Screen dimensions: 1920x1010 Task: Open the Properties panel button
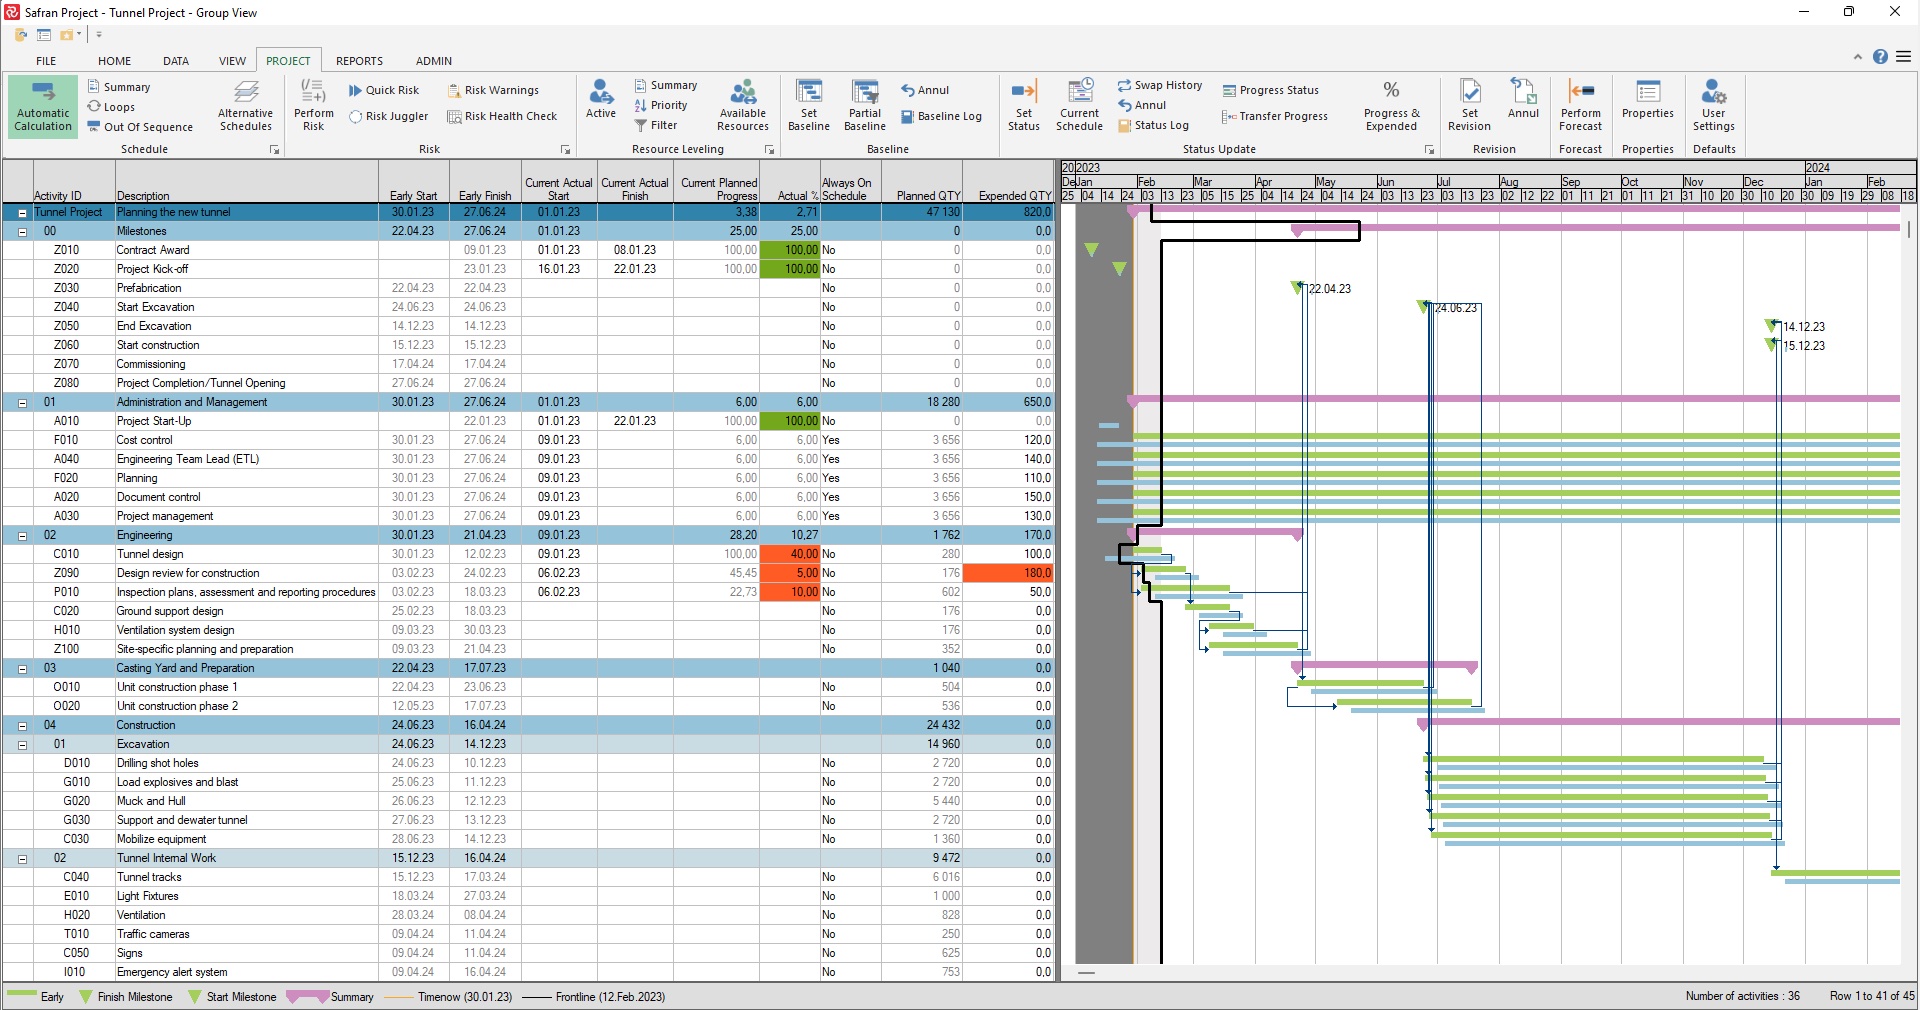coord(1648,100)
